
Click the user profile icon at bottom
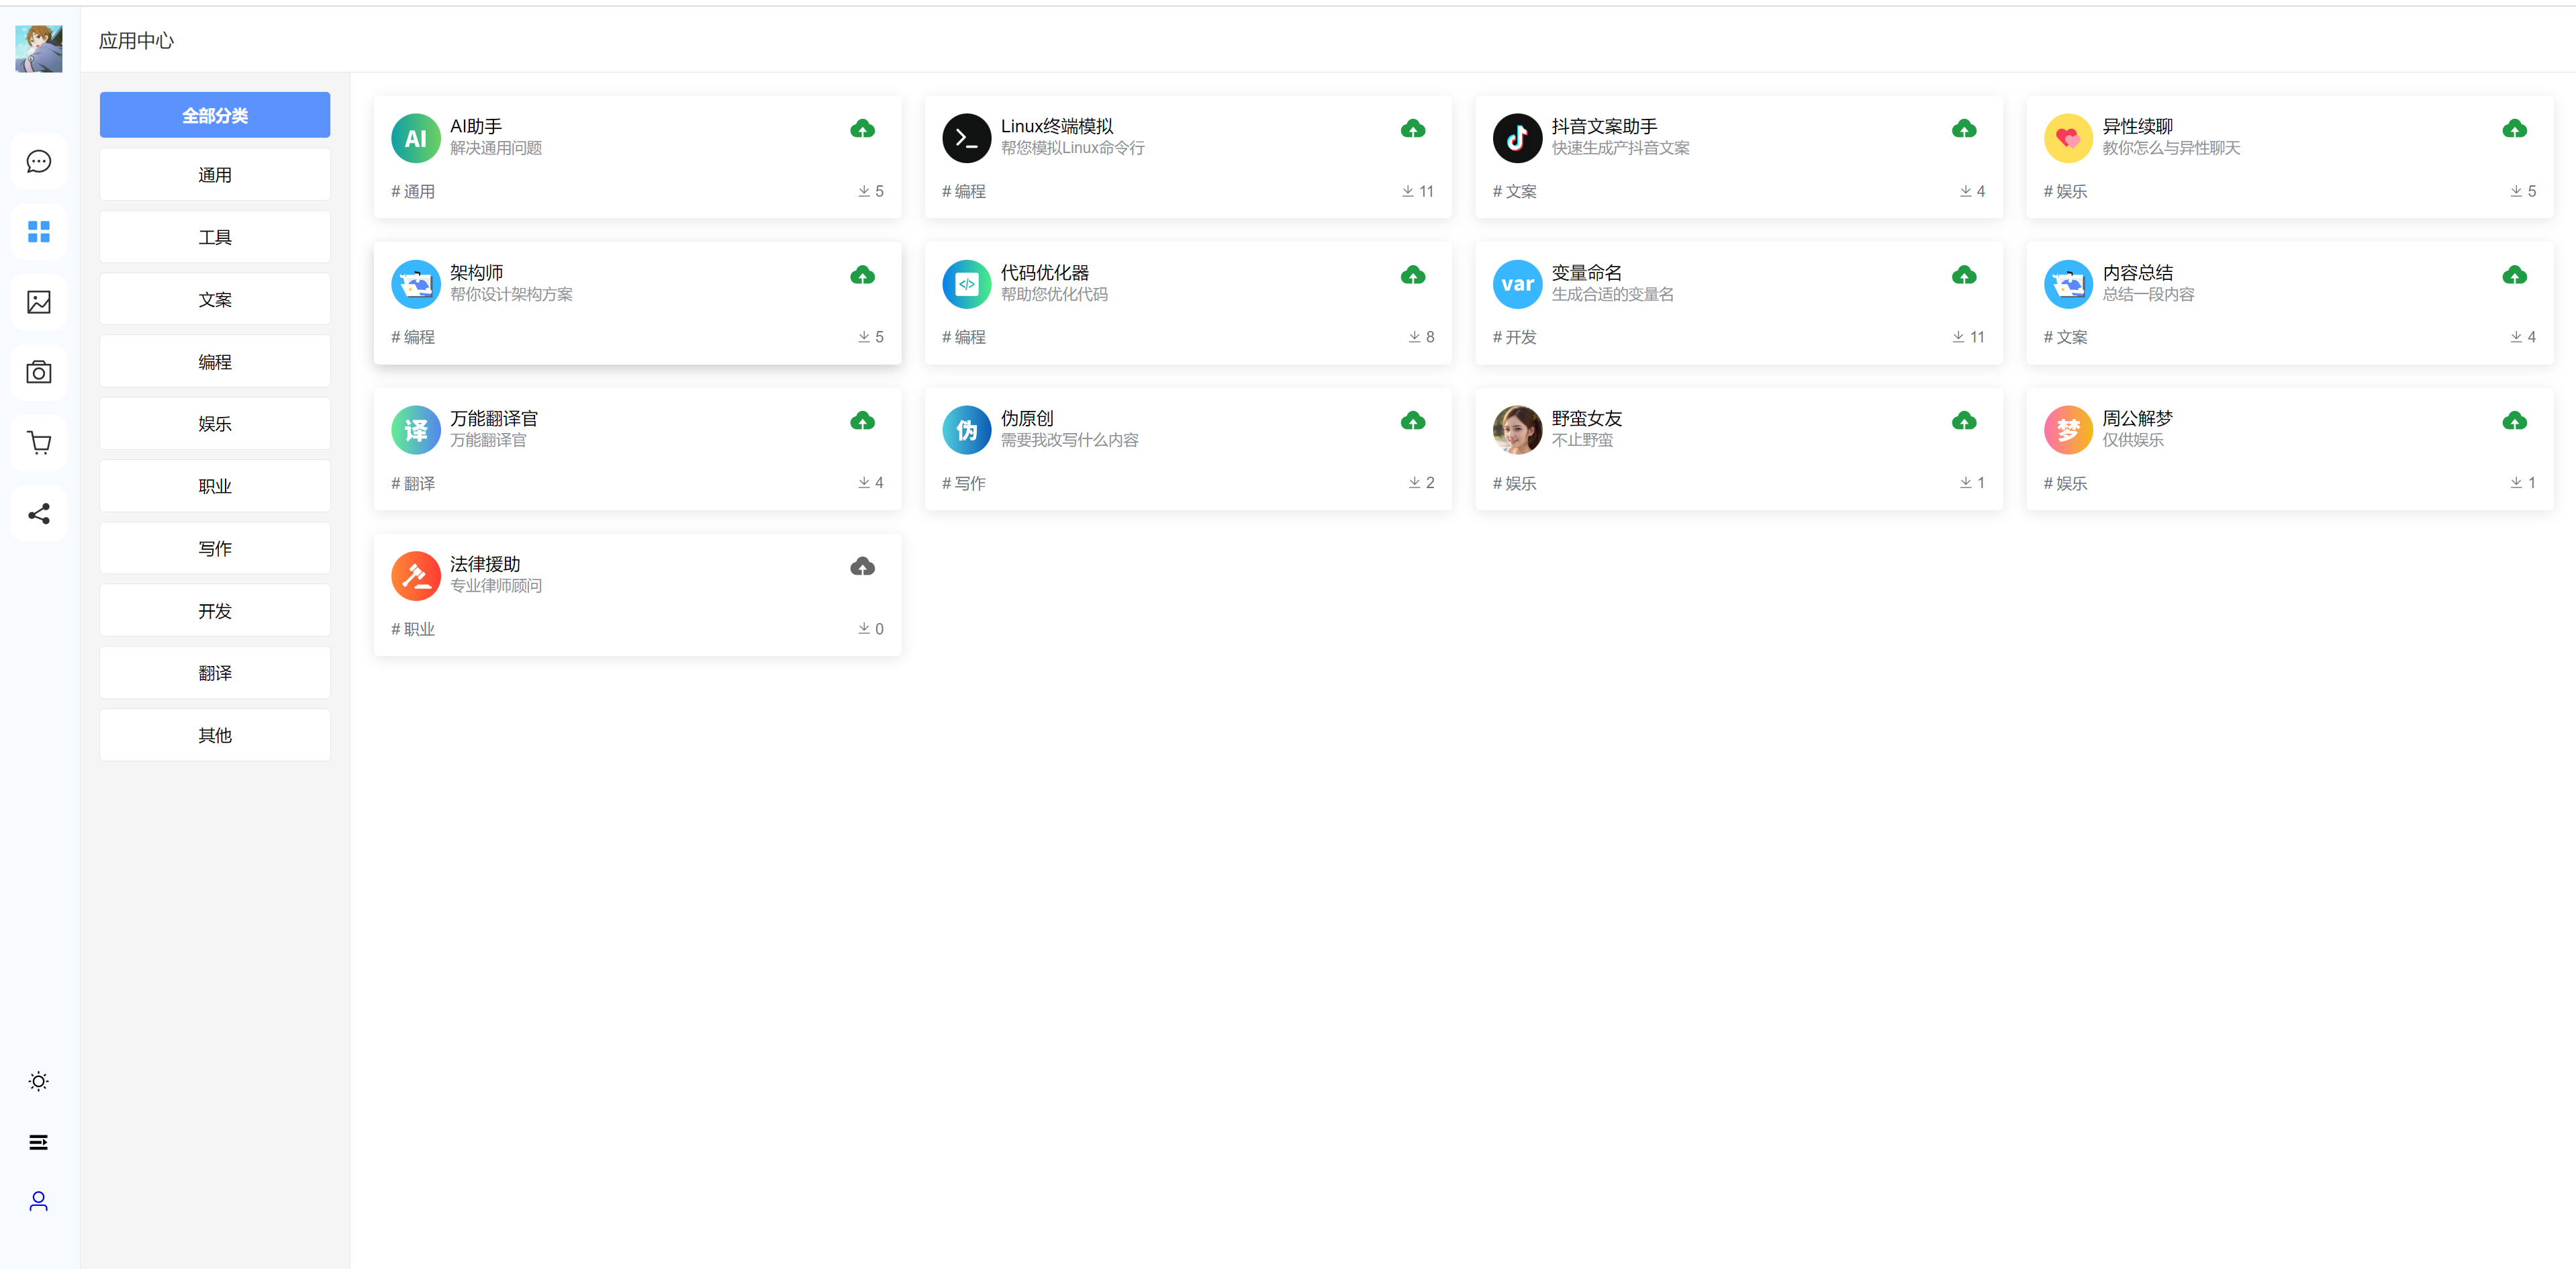click(39, 1201)
